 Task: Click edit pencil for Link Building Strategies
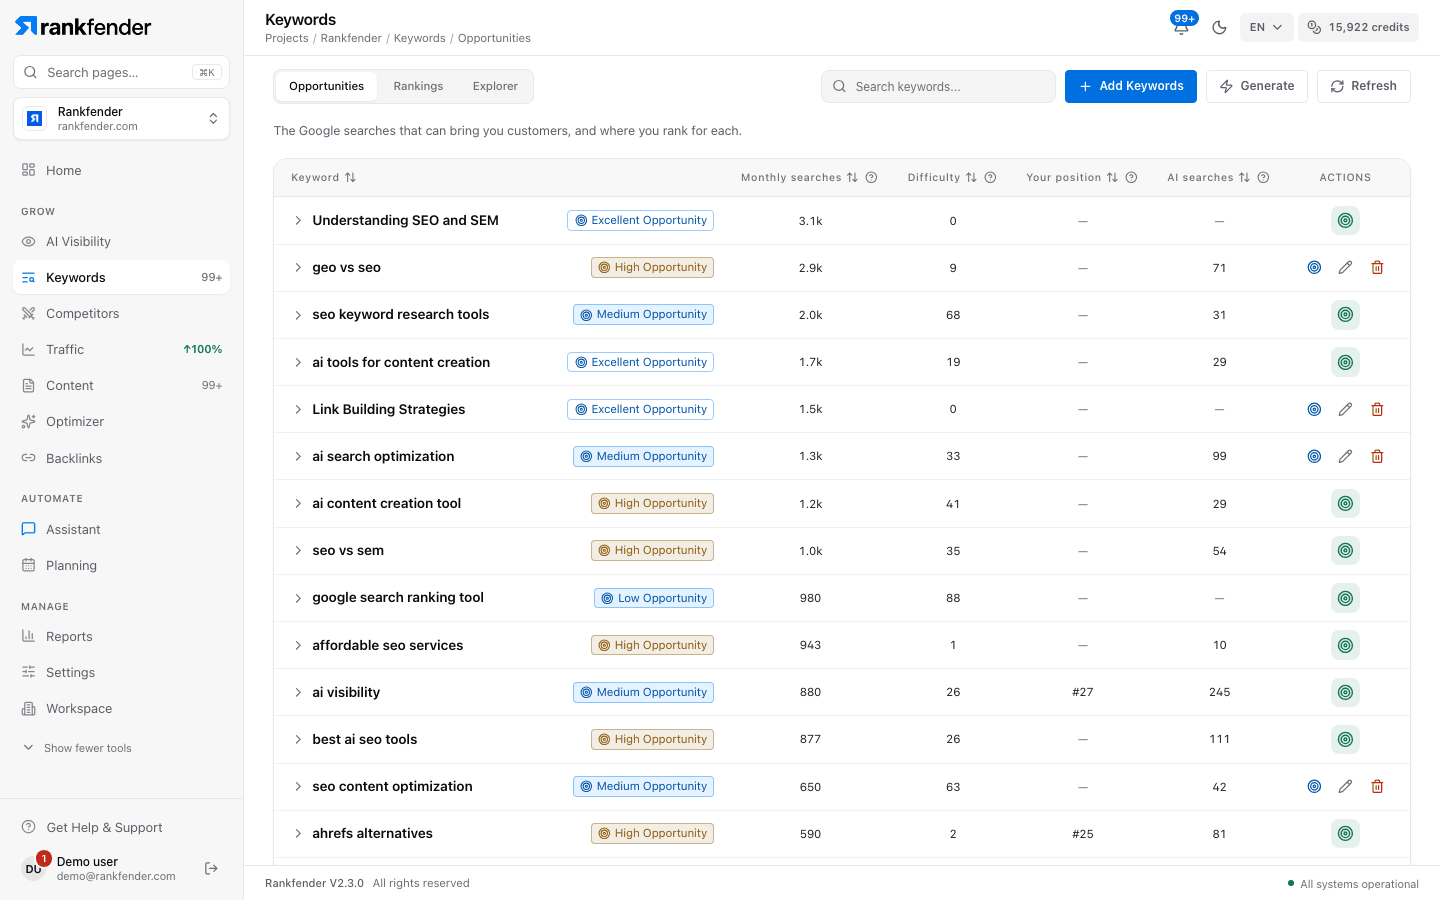click(1346, 409)
